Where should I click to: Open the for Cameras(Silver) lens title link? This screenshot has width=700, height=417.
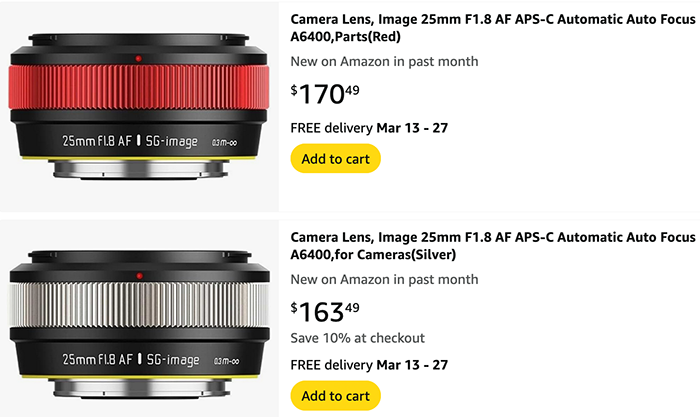(x=493, y=246)
